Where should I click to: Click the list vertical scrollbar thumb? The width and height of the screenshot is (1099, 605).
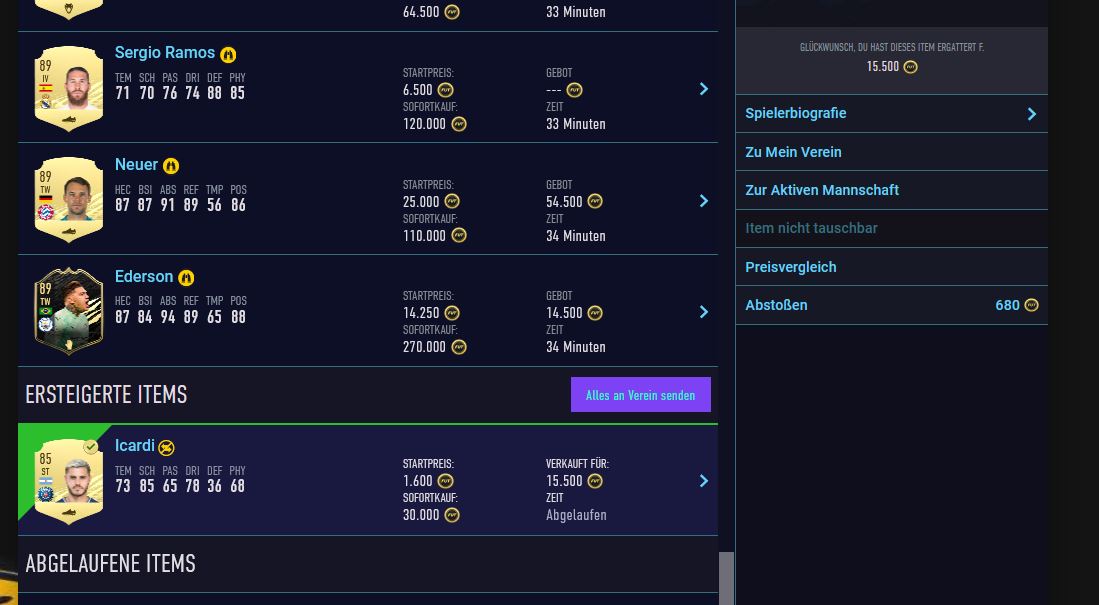[726, 578]
